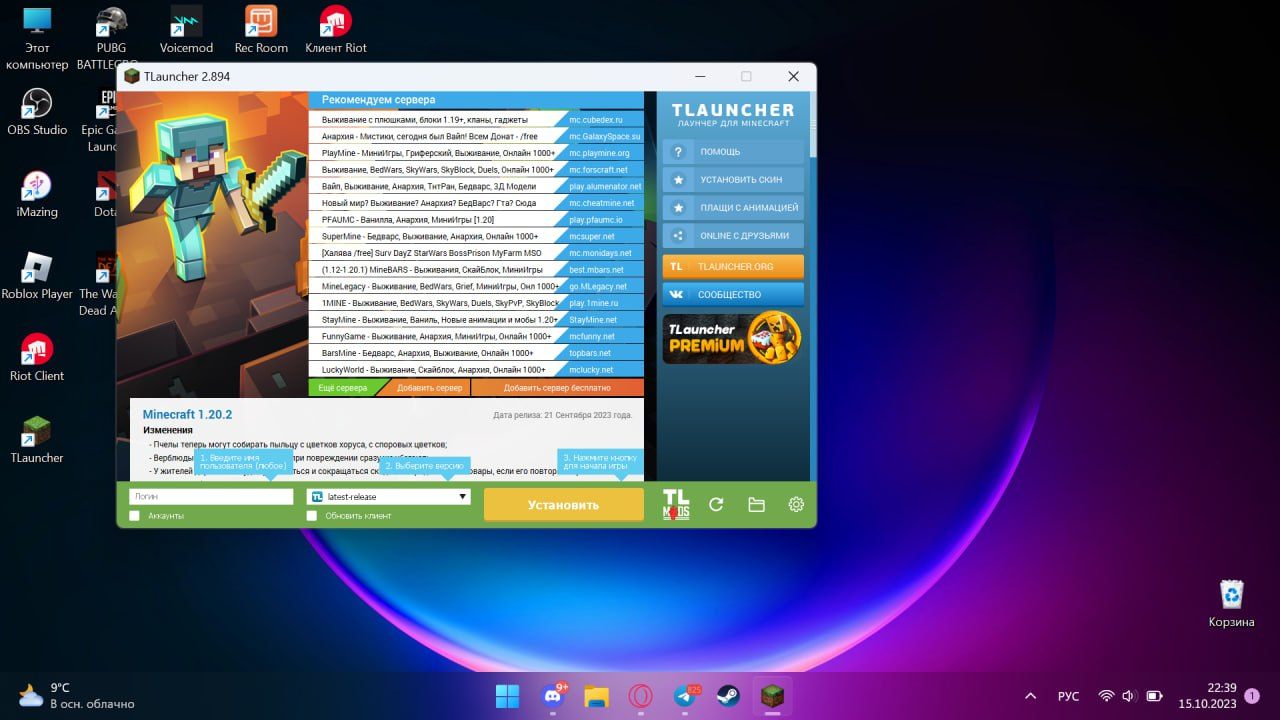
Task: Open the TLAUNCHER.ORG link button
Action: [733, 267]
